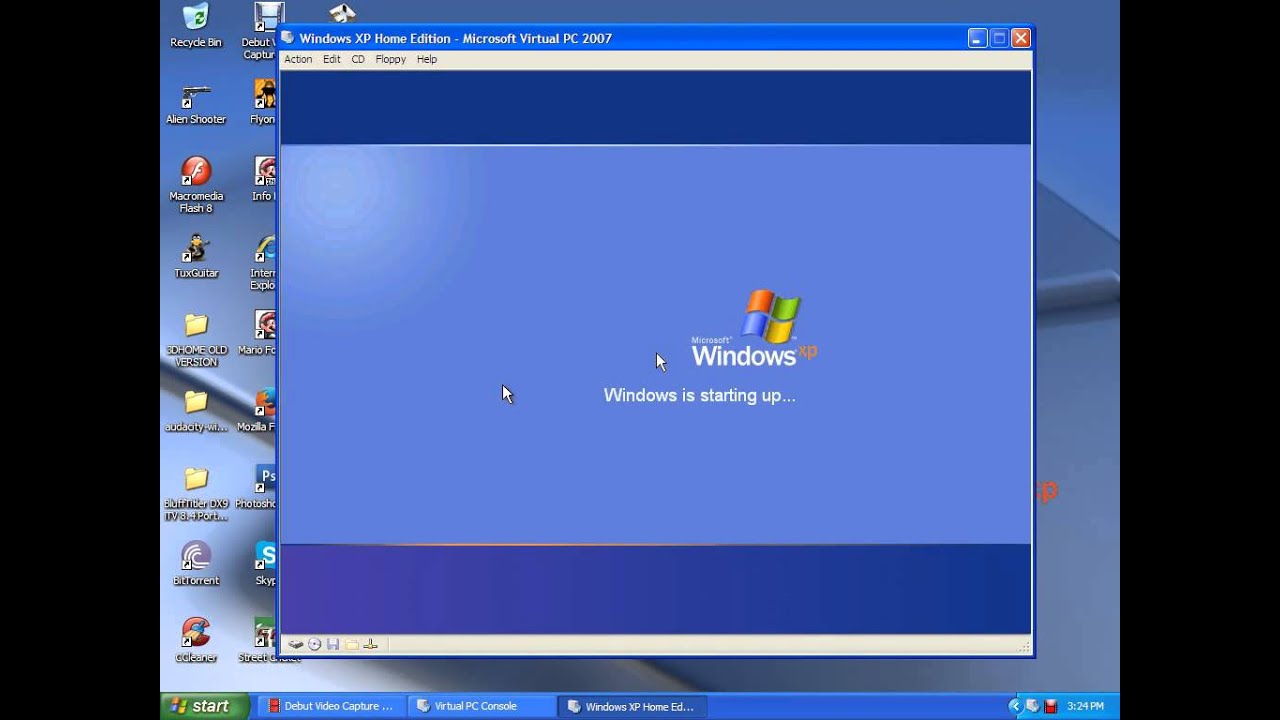Select the Street Cricket desktop shortcut
Image resolution: width=1280 pixels, height=720 pixels.
[260, 641]
